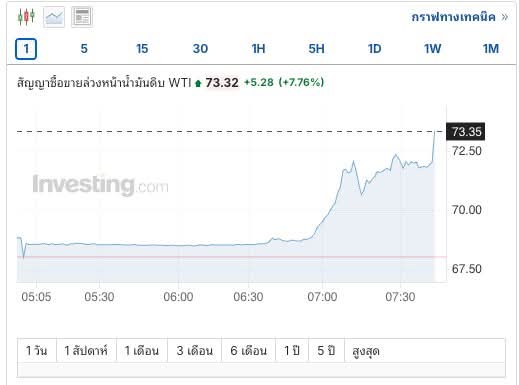
Task: Show the 5 ปี range
Action: pos(326,351)
